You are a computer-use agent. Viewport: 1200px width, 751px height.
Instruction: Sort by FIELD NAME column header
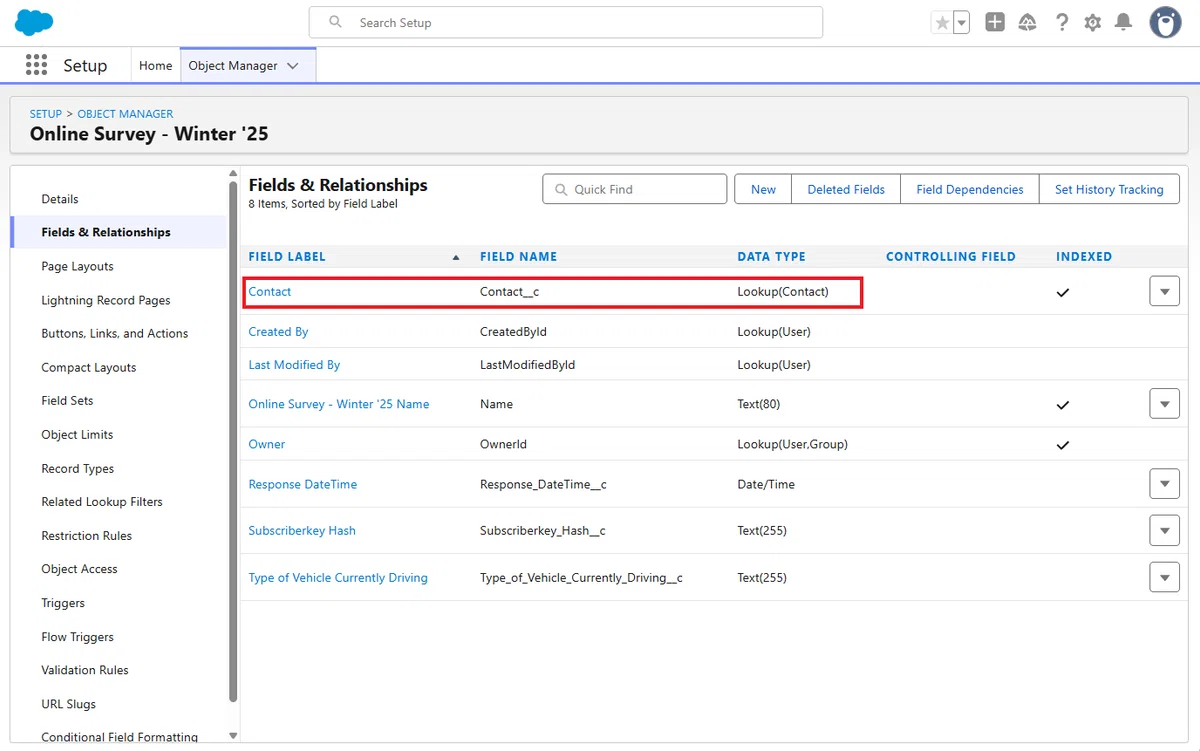coord(518,257)
